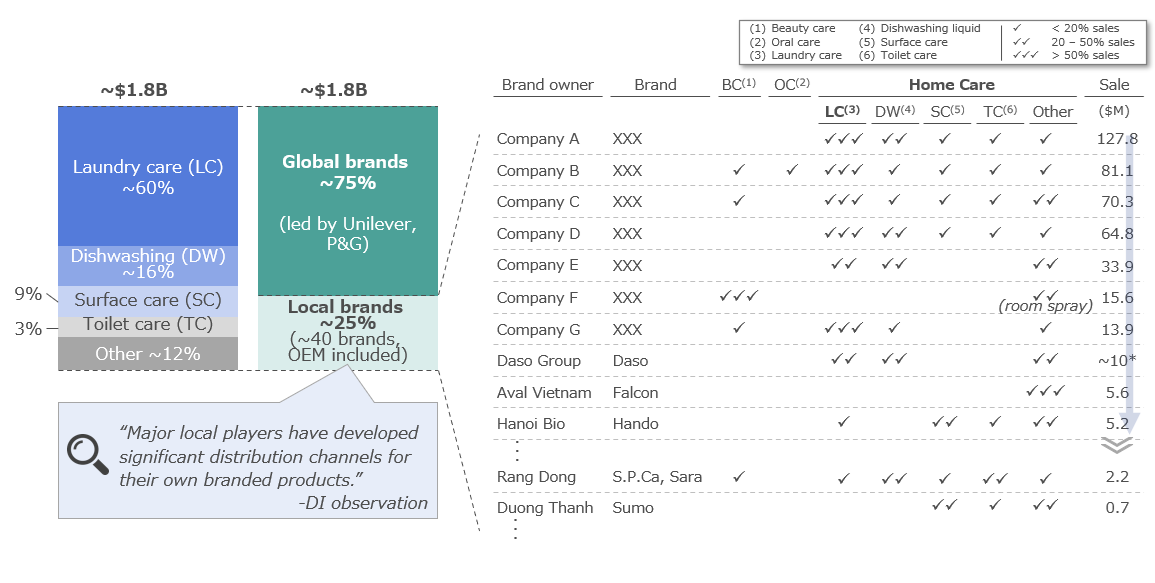
Task: Click the ~$1.8B total above Laundry care bar
Action: point(134,90)
